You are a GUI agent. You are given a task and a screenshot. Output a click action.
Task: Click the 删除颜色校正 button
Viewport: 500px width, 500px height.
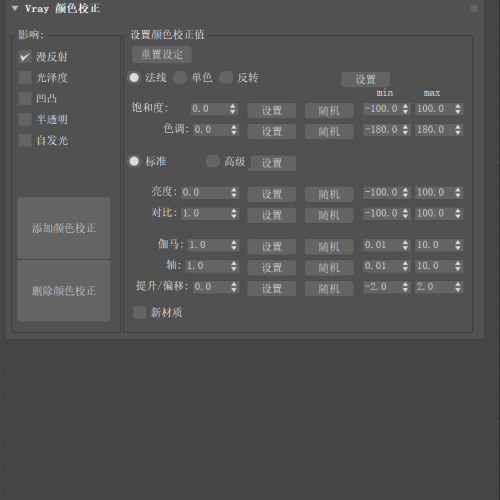coord(64,291)
